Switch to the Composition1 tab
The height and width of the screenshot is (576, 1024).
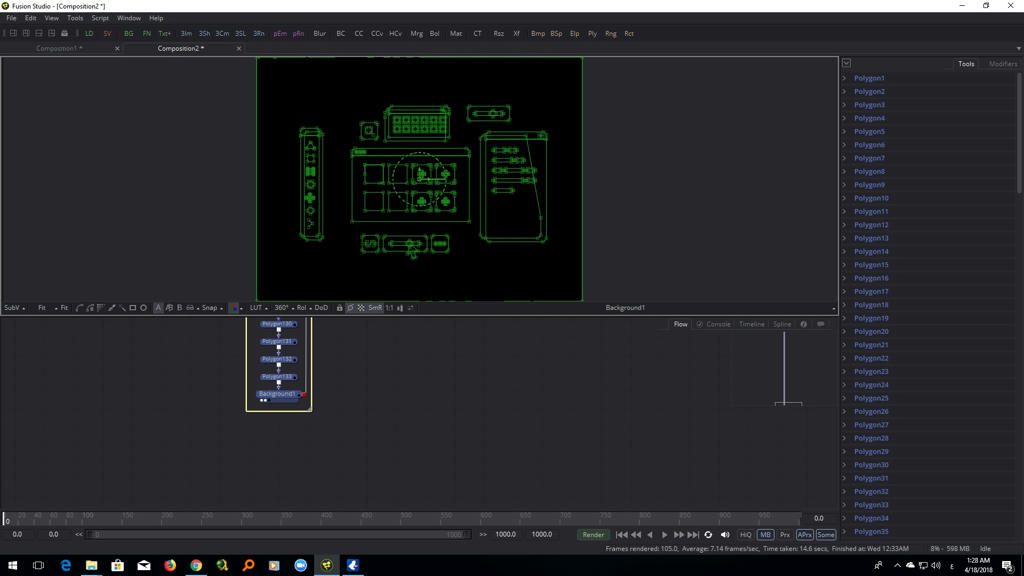pyautogui.click(x=59, y=48)
